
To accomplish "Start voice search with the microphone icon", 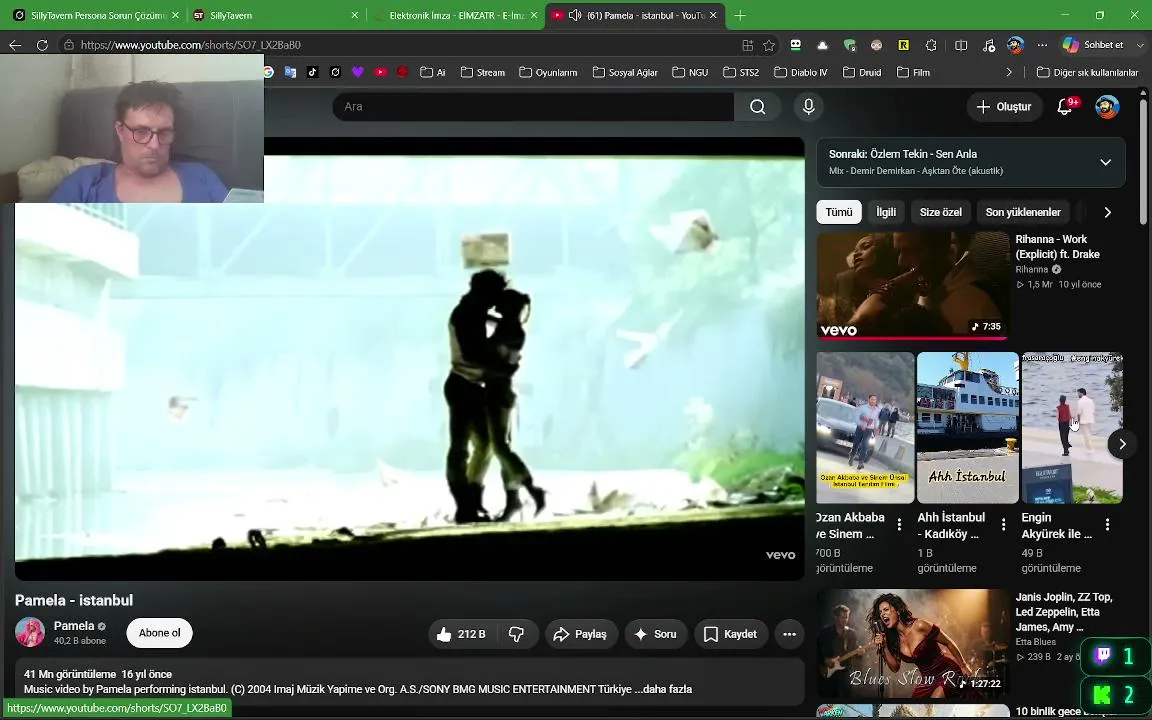I will (808, 107).
